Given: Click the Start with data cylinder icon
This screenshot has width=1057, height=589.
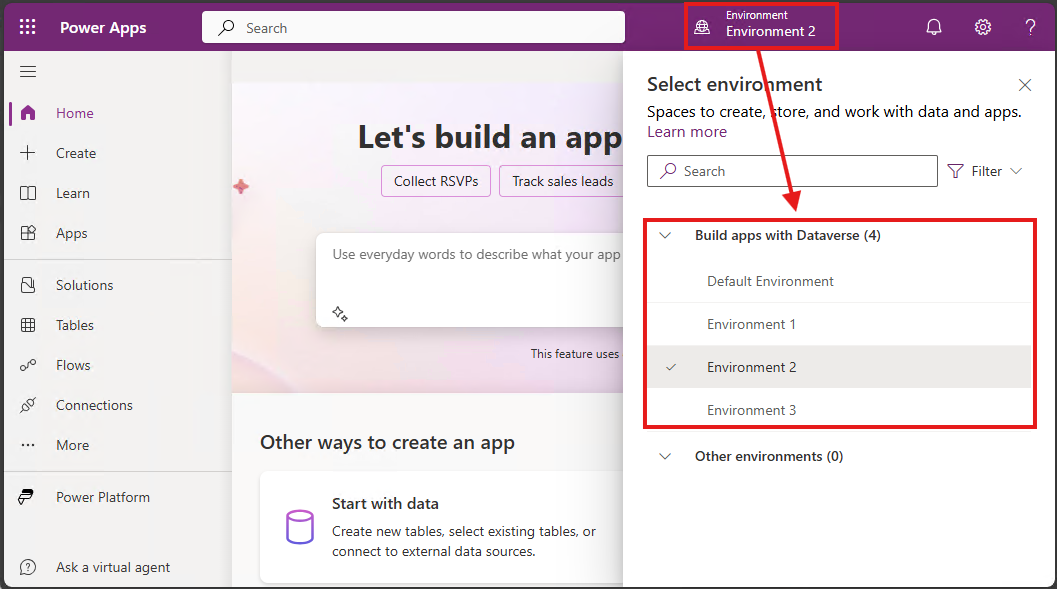Looking at the screenshot, I should click(x=300, y=527).
